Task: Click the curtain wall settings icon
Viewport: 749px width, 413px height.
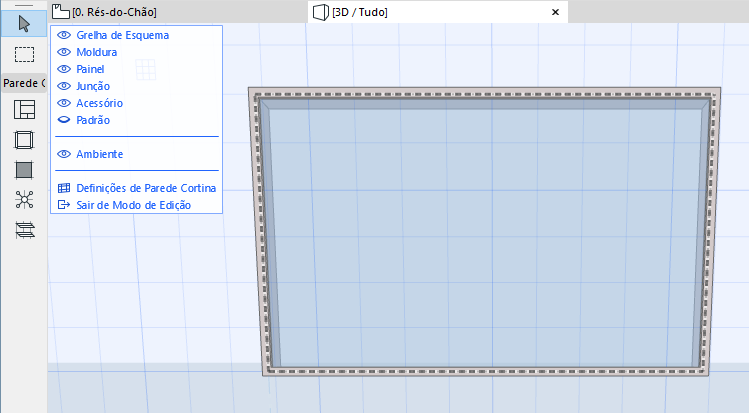Action: pyautogui.click(x=64, y=188)
